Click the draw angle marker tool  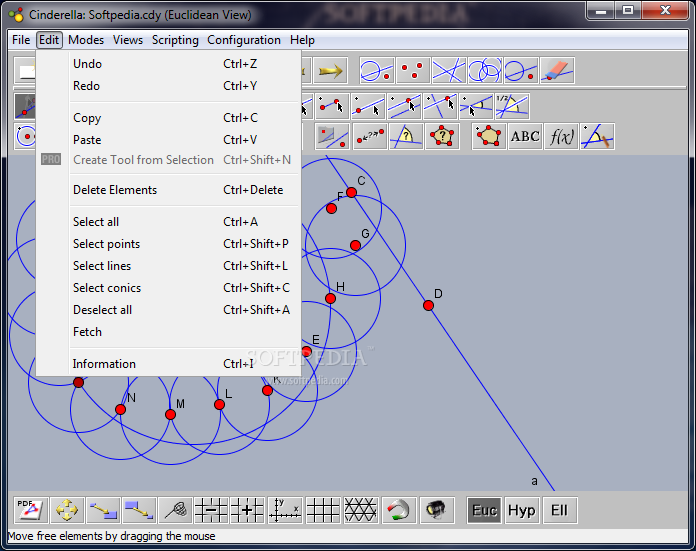coord(597,136)
